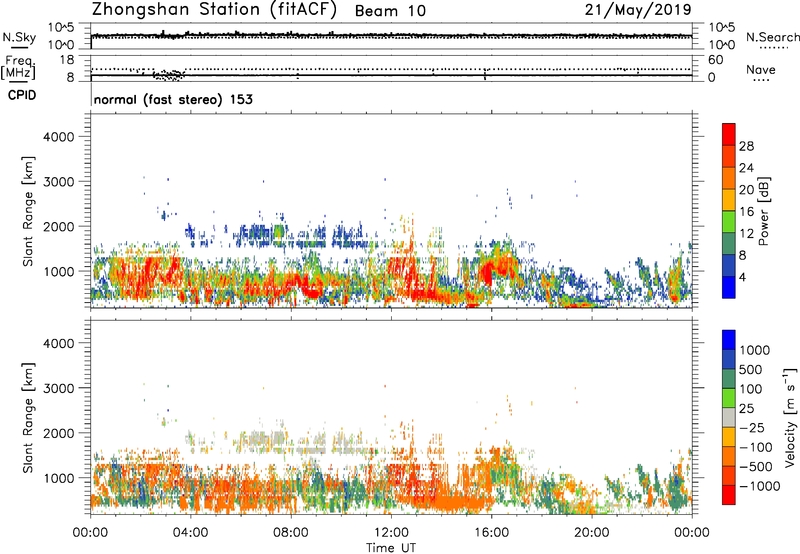The image size is (800, 554).
Task: Click the "-500" label on velocity colorbar
Action: [x=756, y=467]
